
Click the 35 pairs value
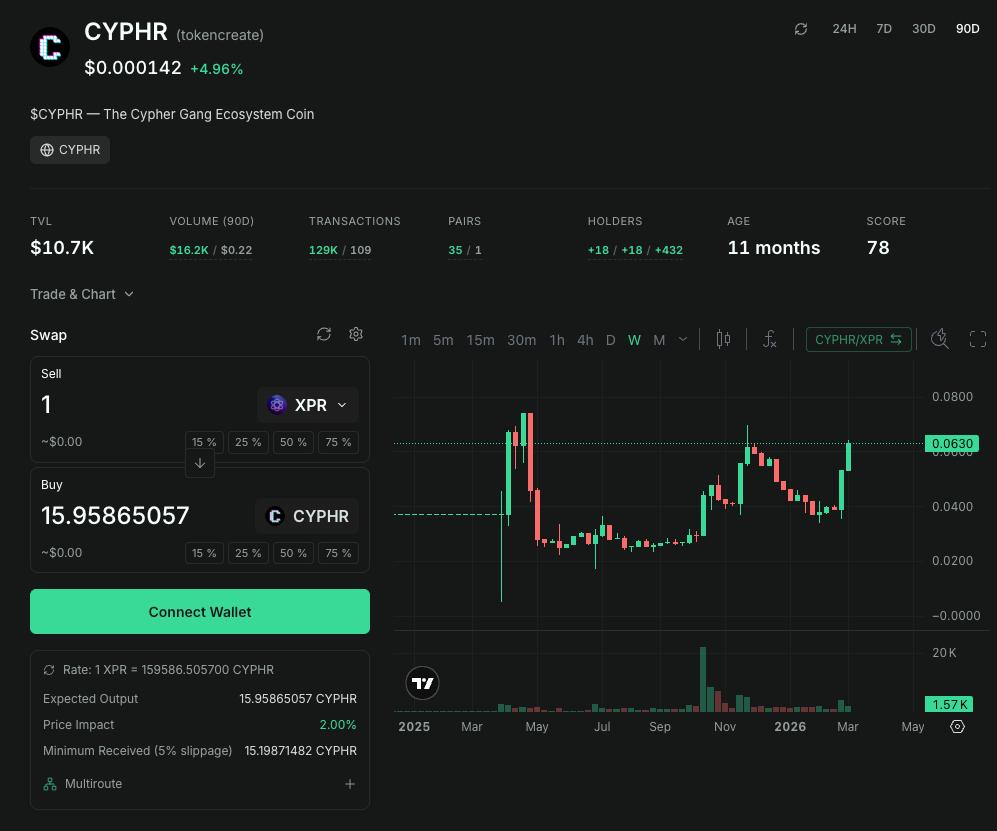(455, 250)
